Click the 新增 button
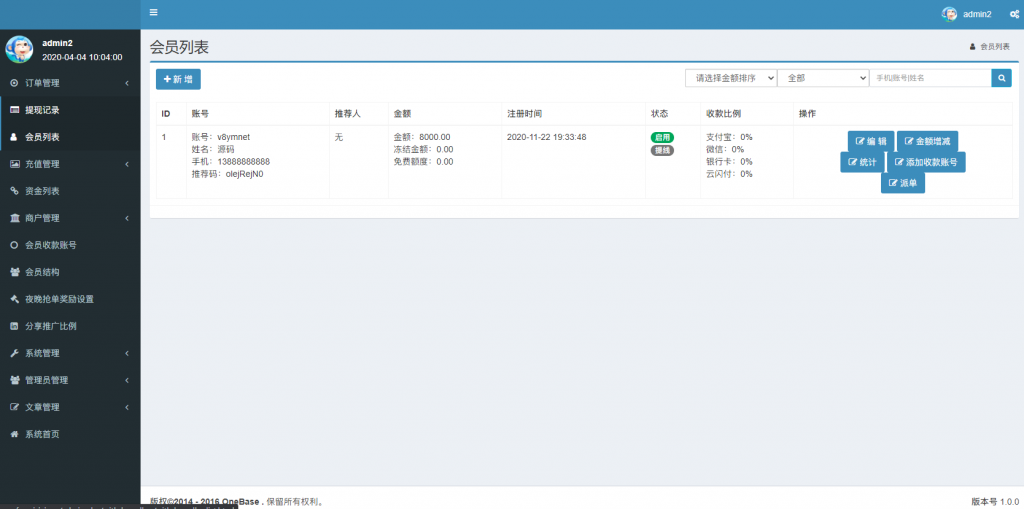Image resolution: width=1024 pixels, height=509 pixels. pyautogui.click(x=178, y=79)
